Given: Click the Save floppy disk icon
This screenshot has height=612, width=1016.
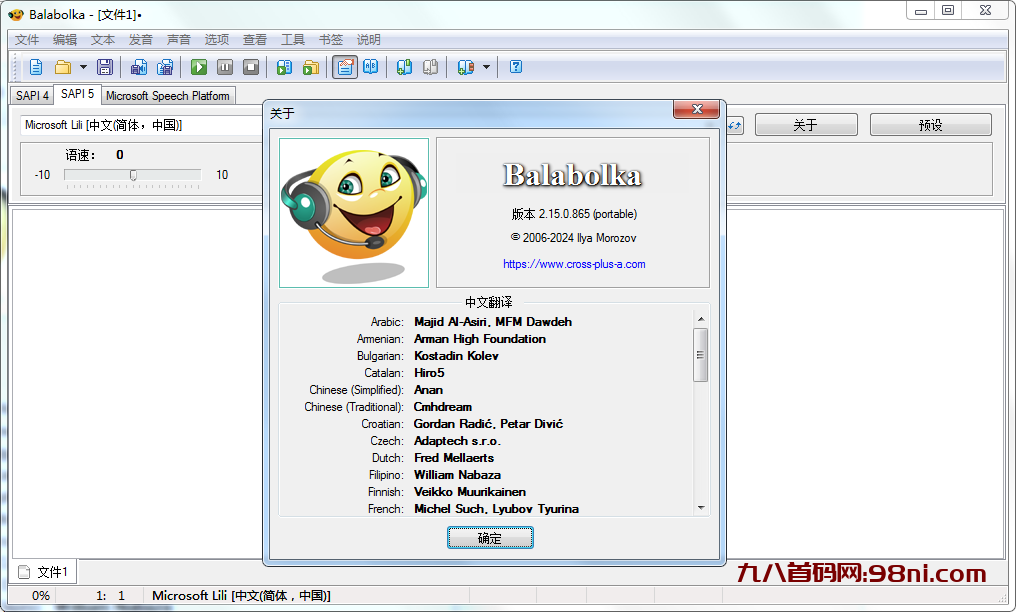Looking at the screenshot, I should pos(105,67).
